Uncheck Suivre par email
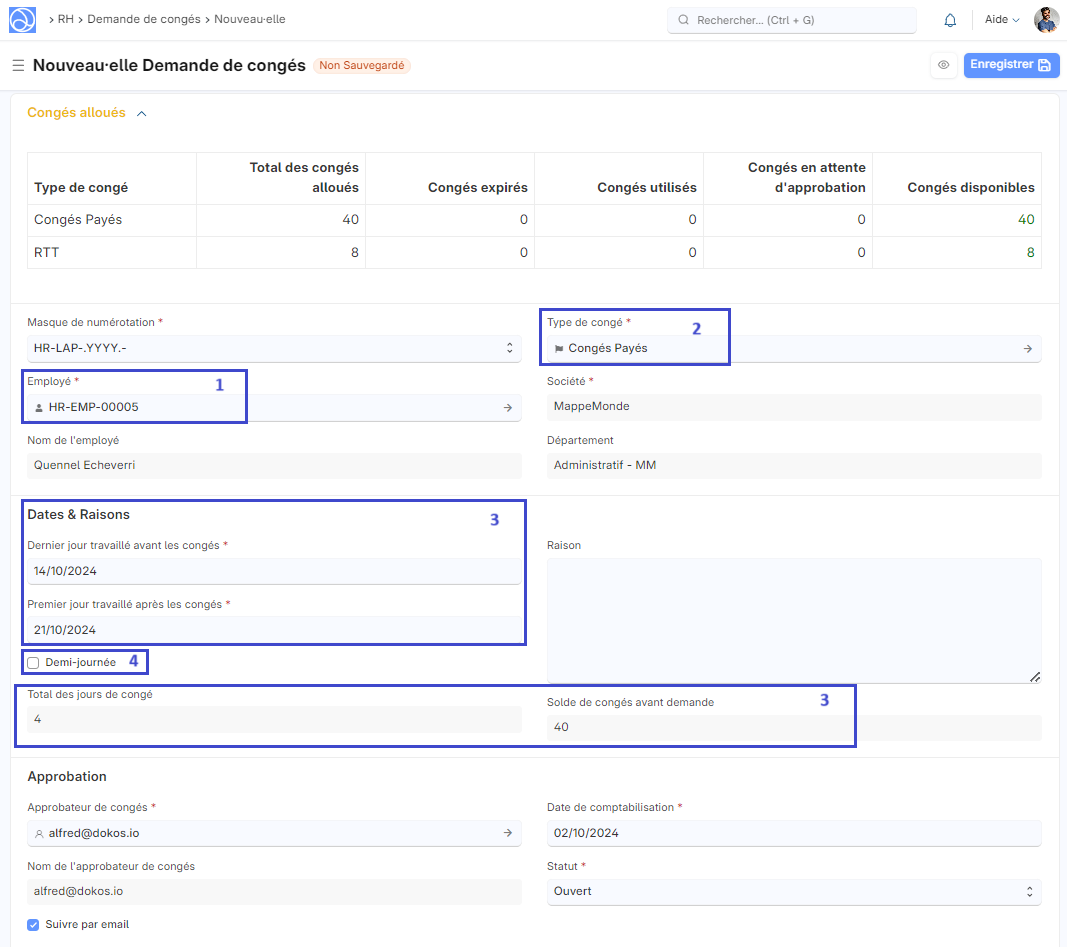 point(33,925)
